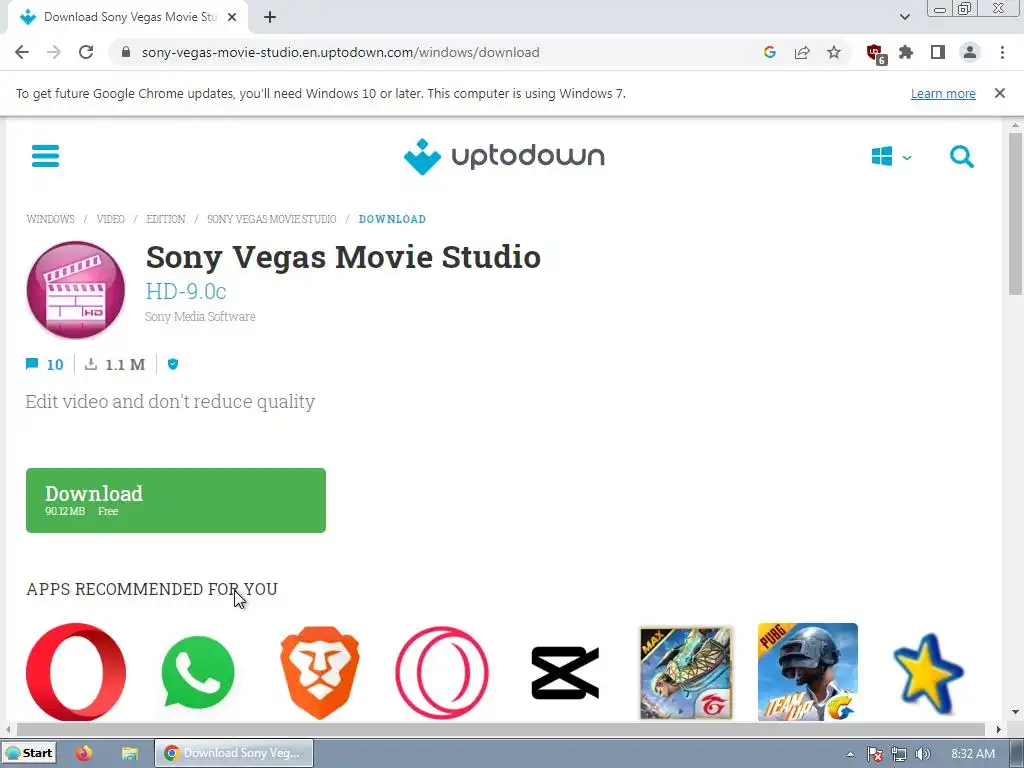Open the comments count showing 10
The image size is (1024, 768).
(x=44, y=364)
